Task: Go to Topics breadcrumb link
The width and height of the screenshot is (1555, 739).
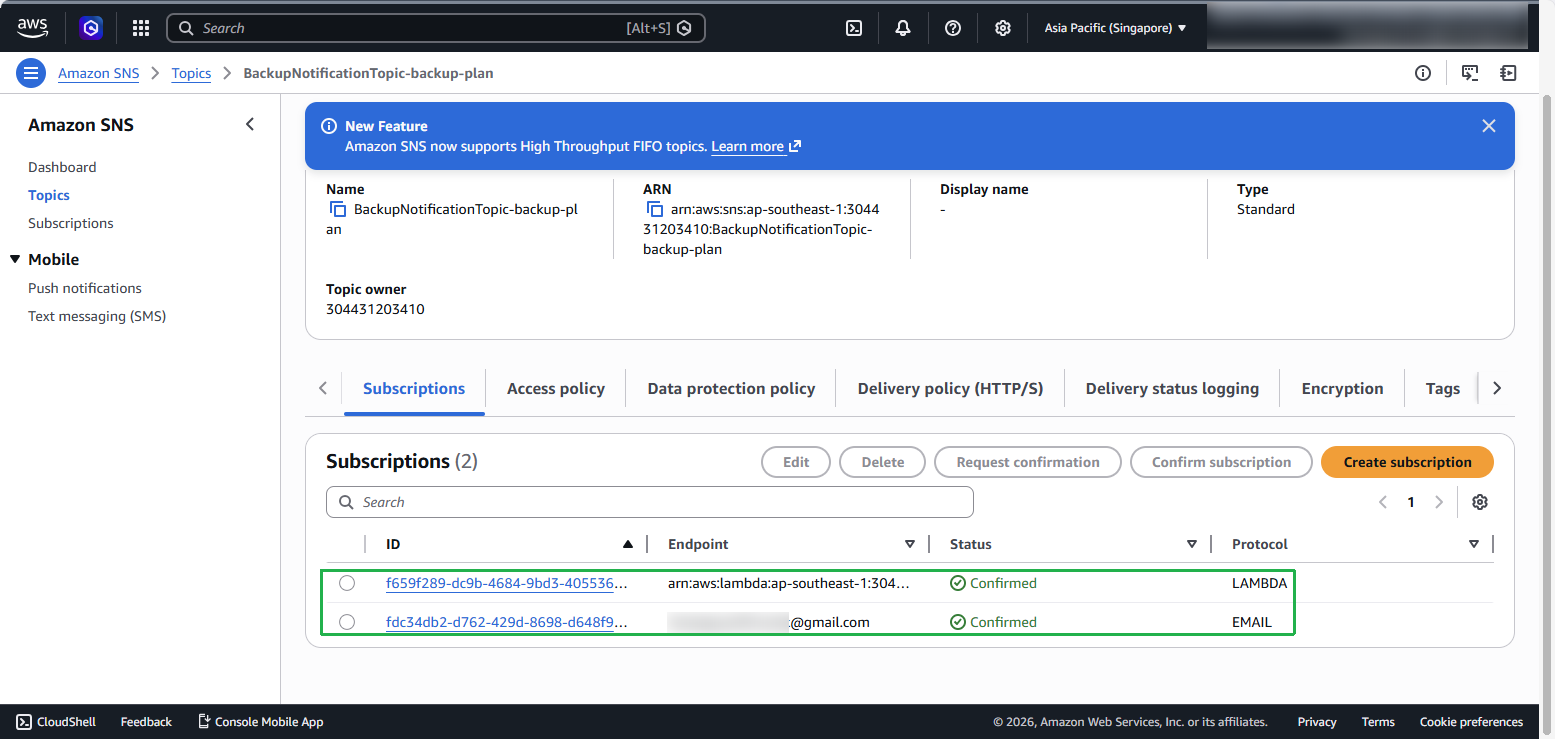Action: [x=191, y=73]
